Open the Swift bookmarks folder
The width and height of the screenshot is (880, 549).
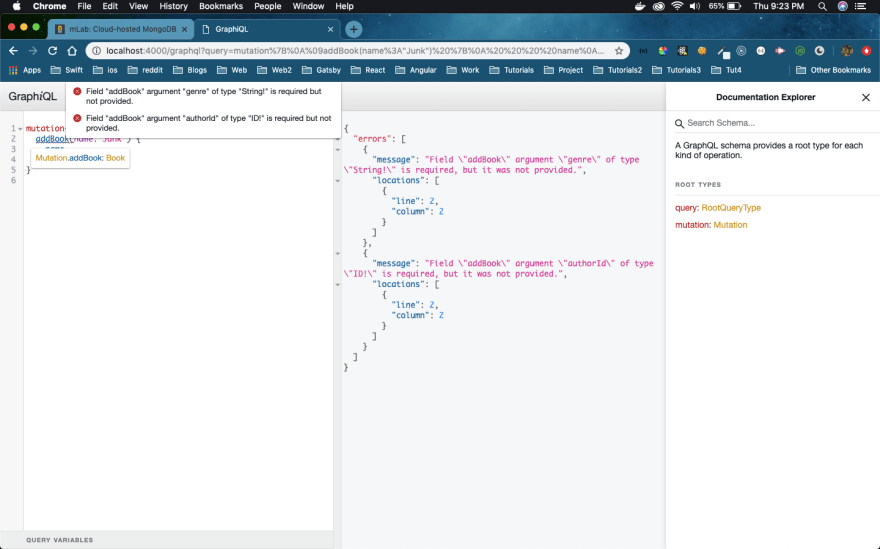point(67,70)
